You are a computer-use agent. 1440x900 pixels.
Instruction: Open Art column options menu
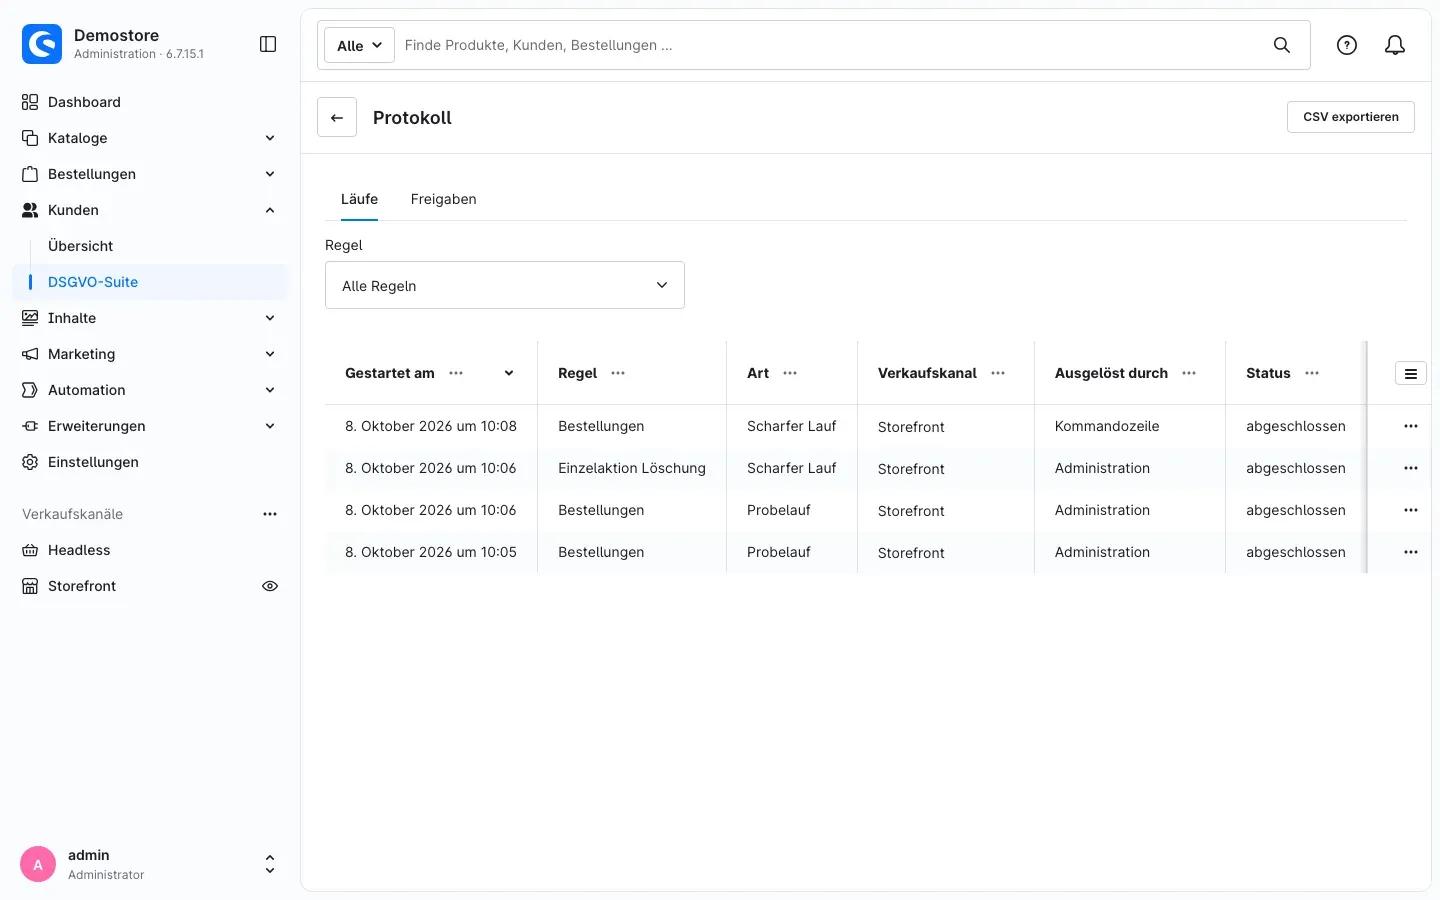pos(790,373)
